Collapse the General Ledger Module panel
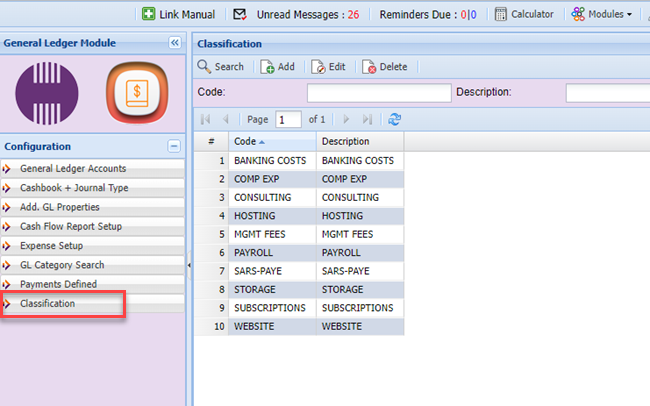This screenshot has height=406, width=650. (x=174, y=43)
